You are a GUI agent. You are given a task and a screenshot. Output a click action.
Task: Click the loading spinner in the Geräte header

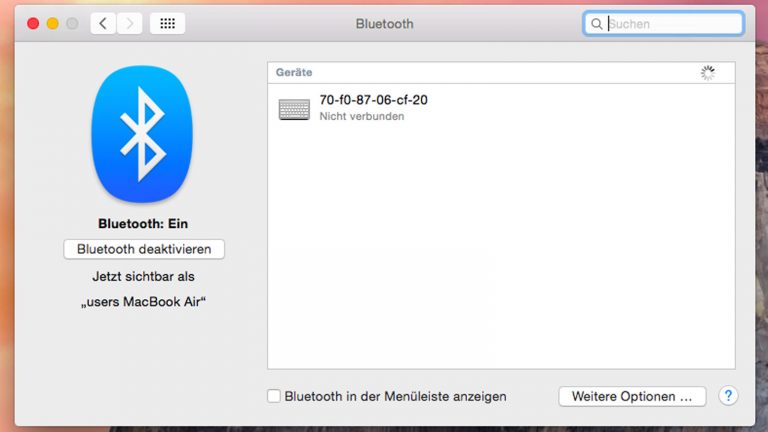click(708, 73)
